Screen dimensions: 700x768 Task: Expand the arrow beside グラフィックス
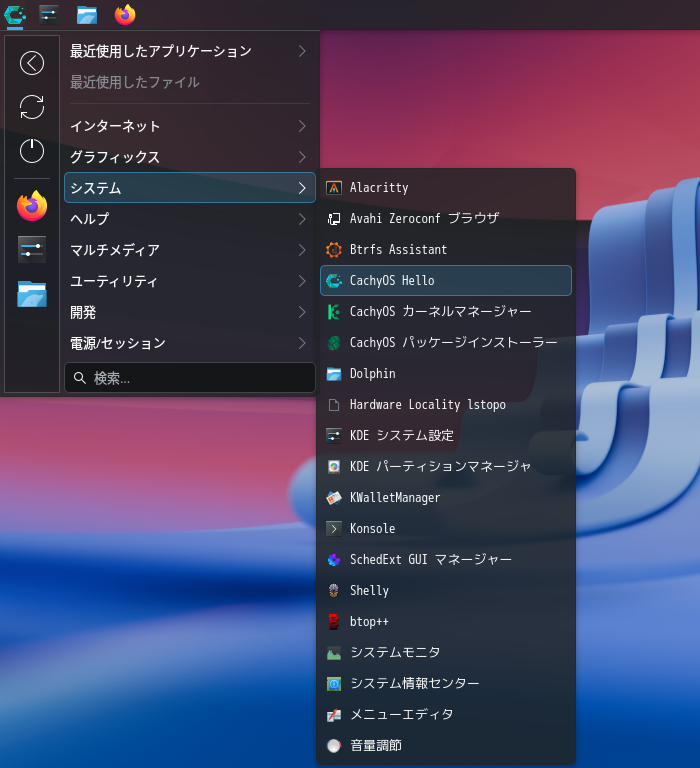pos(302,157)
